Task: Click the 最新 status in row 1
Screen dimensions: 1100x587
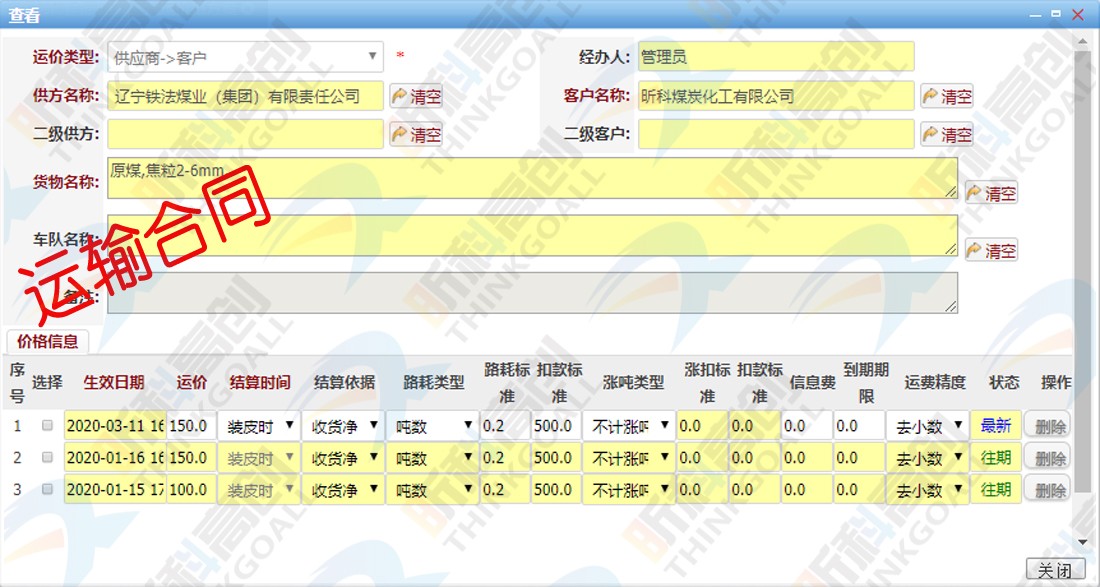Action: (x=995, y=426)
